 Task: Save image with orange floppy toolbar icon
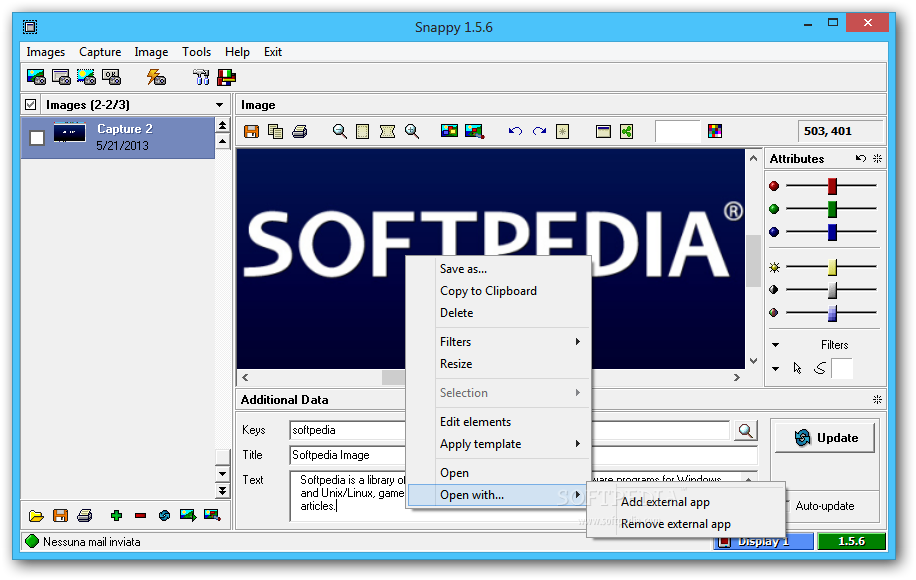pos(251,131)
